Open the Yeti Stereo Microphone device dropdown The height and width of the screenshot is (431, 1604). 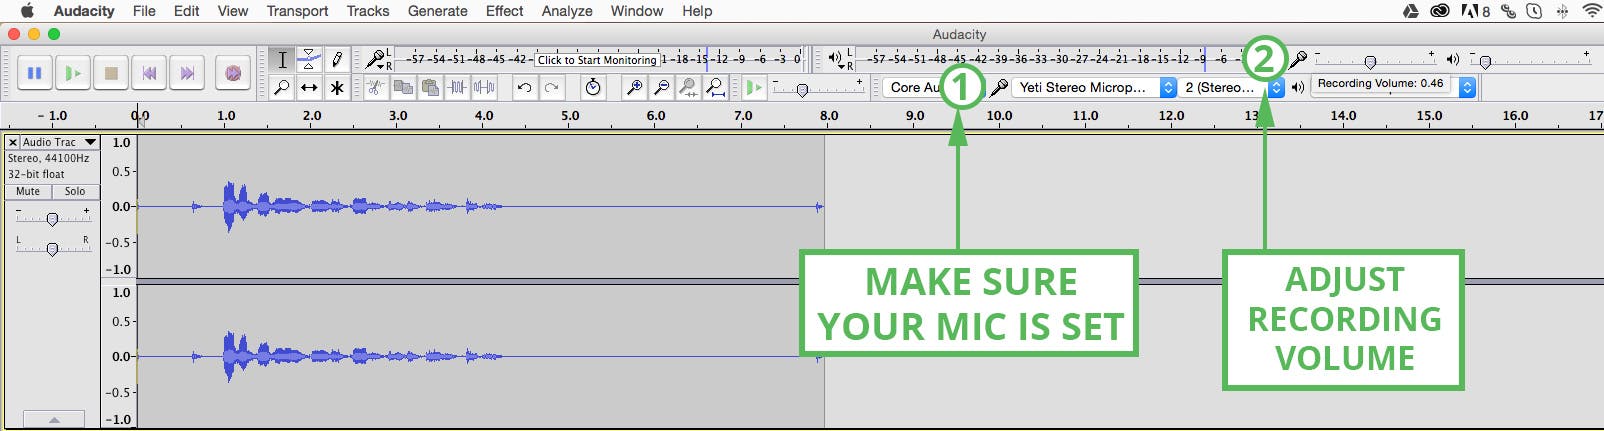(x=1095, y=88)
